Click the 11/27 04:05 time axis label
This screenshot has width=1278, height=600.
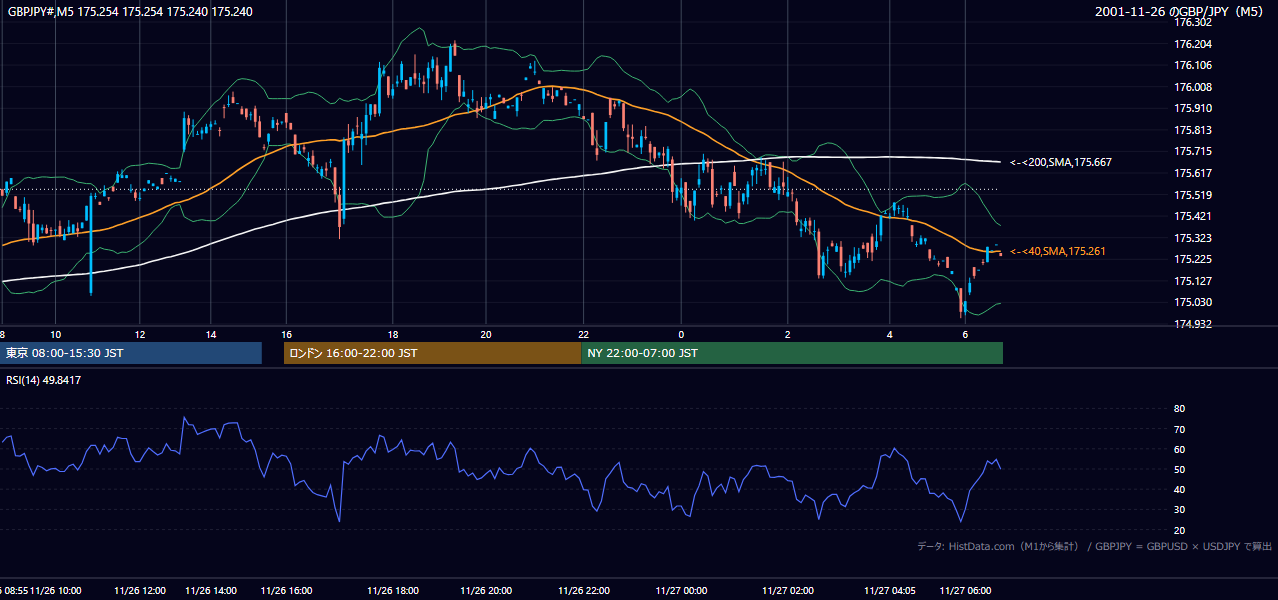[x=890, y=591]
